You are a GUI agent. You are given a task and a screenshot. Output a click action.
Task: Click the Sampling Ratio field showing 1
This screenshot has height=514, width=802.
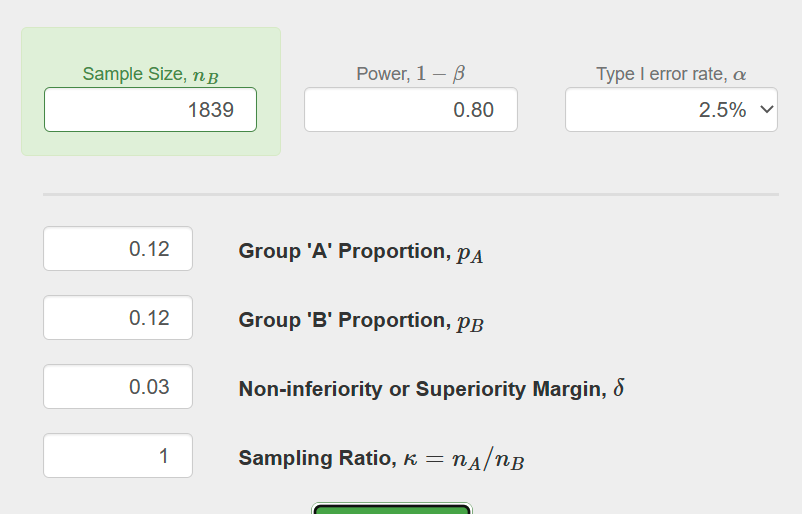tap(118, 456)
